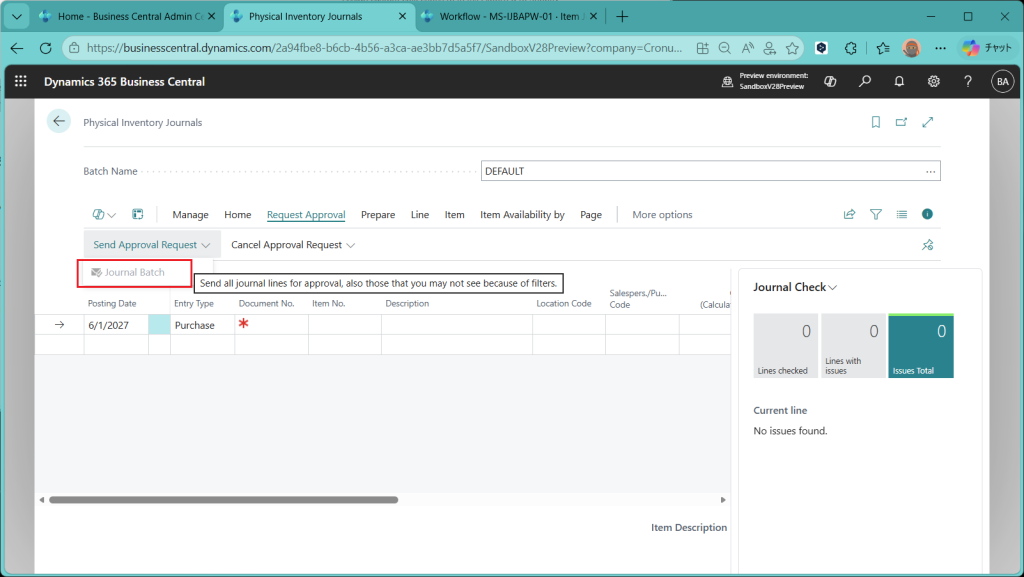Open the notifications bell
Image resolution: width=1024 pixels, height=577 pixels.
[899, 81]
